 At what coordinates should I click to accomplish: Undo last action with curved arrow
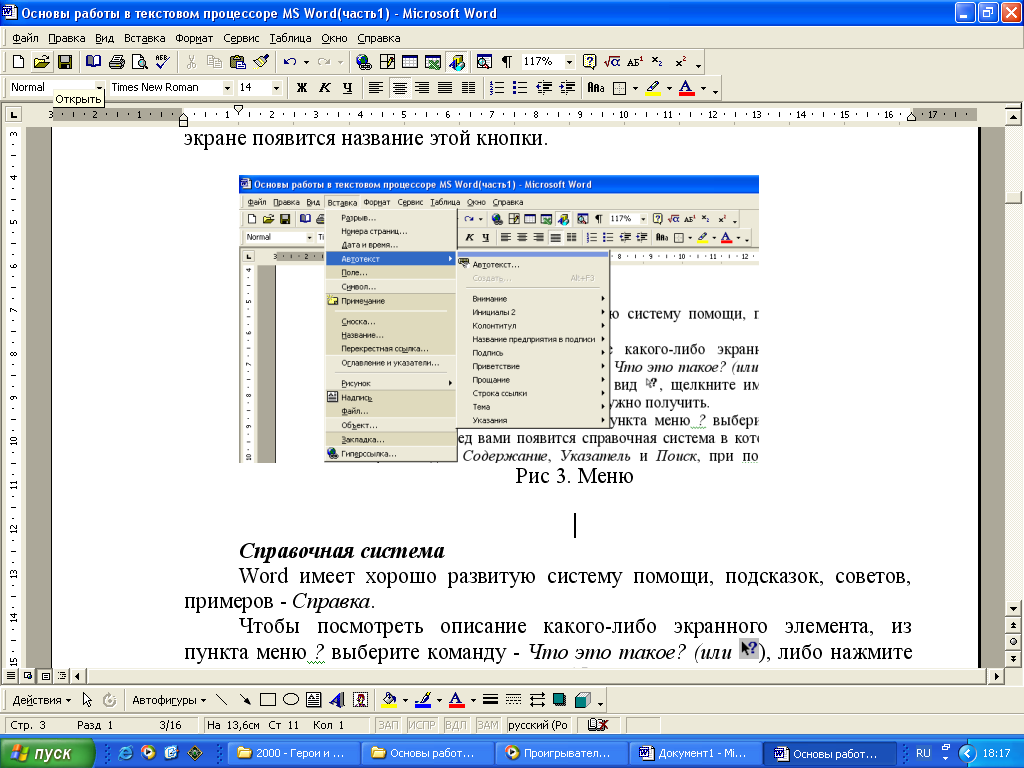pyautogui.click(x=289, y=62)
